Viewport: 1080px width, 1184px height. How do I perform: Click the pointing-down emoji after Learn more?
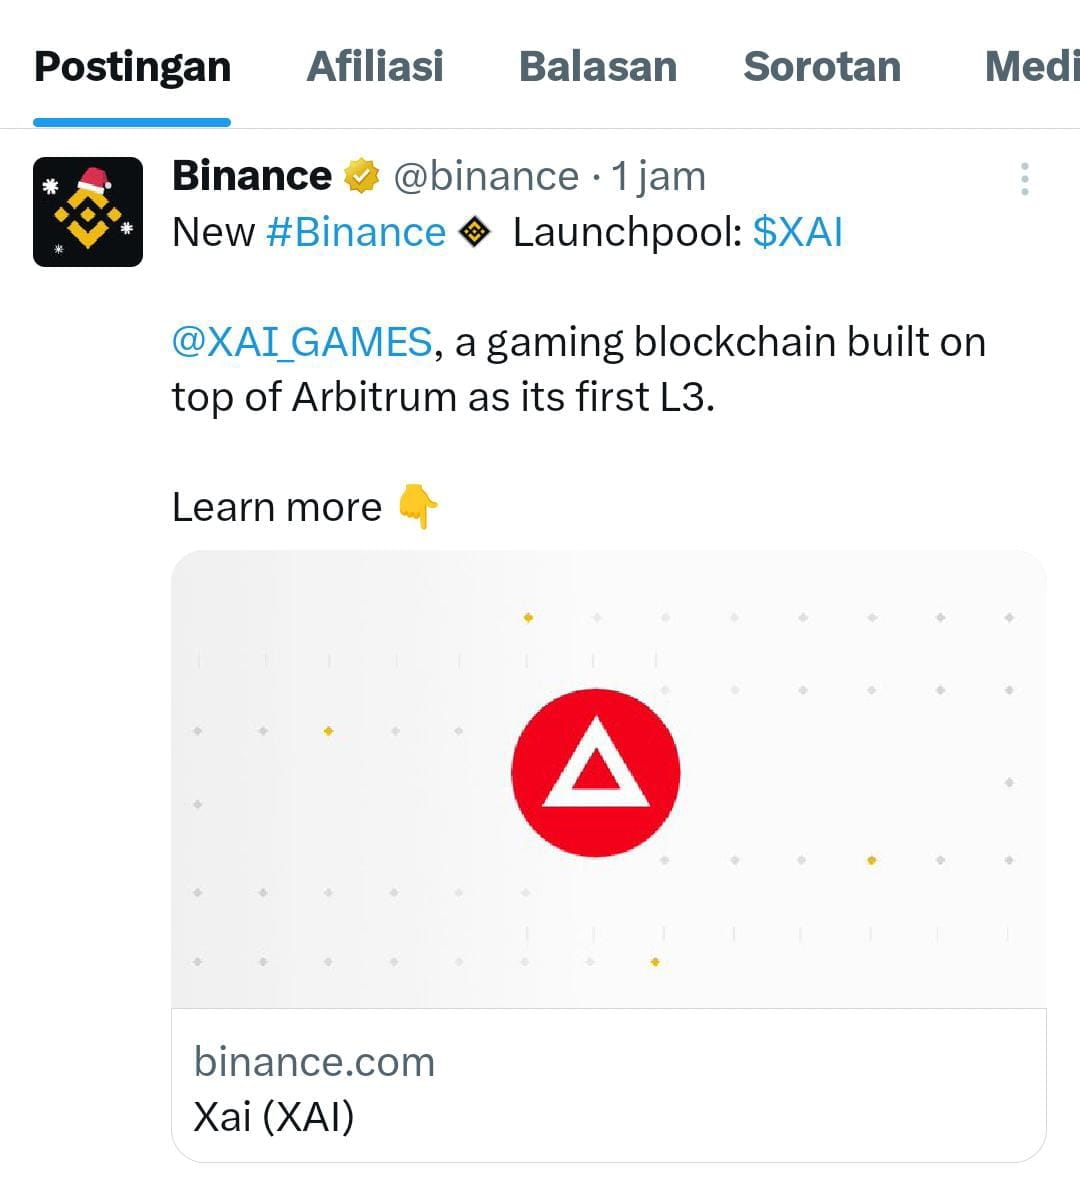tap(420, 507)
